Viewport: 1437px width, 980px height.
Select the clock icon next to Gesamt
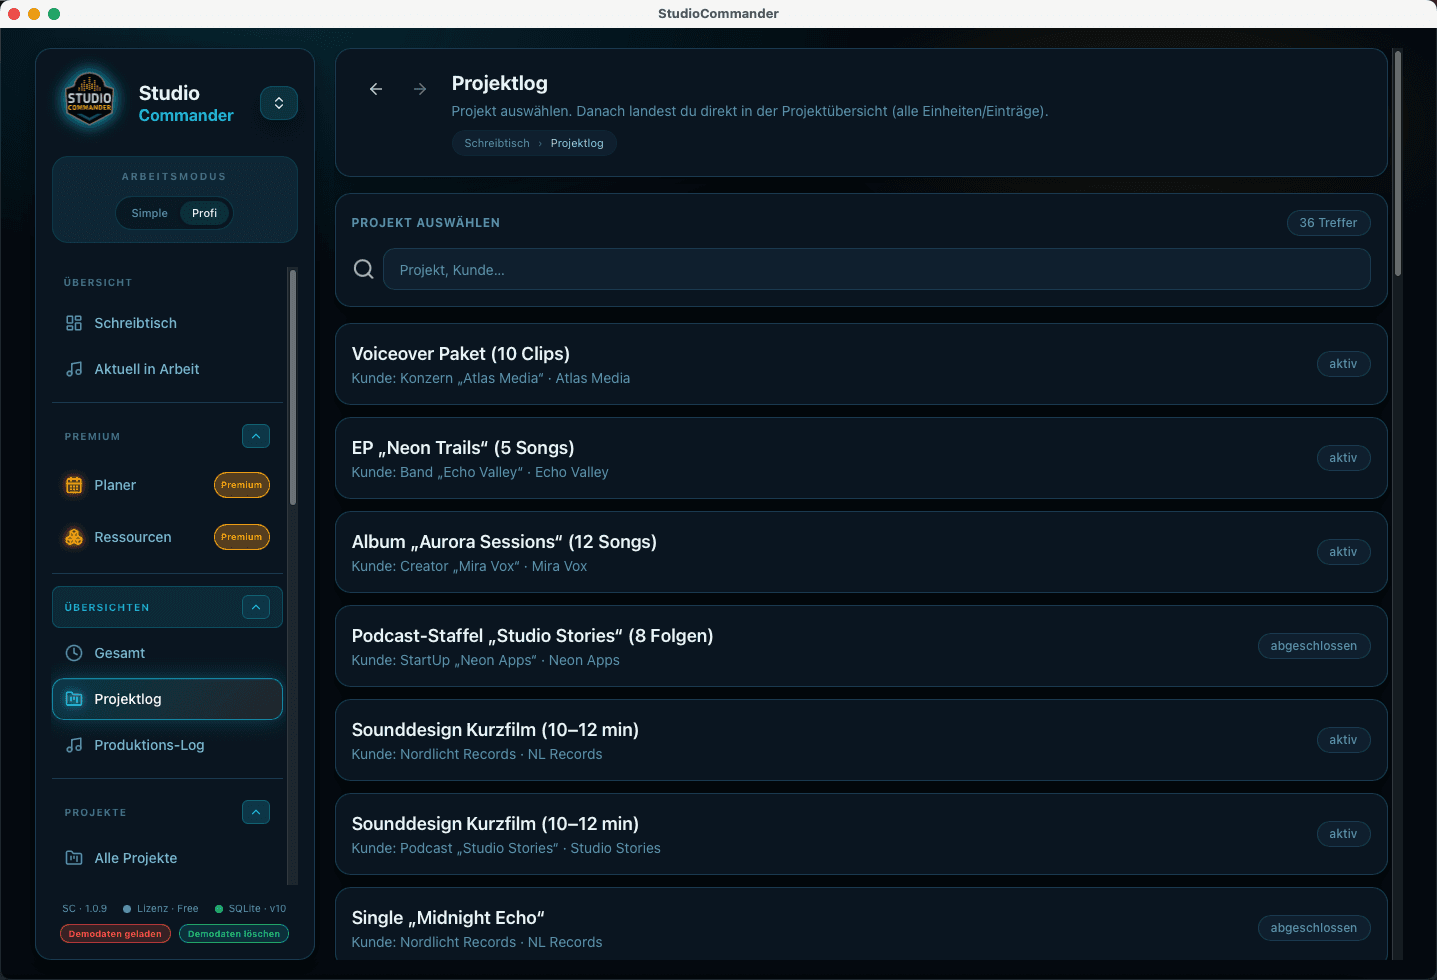73,653
